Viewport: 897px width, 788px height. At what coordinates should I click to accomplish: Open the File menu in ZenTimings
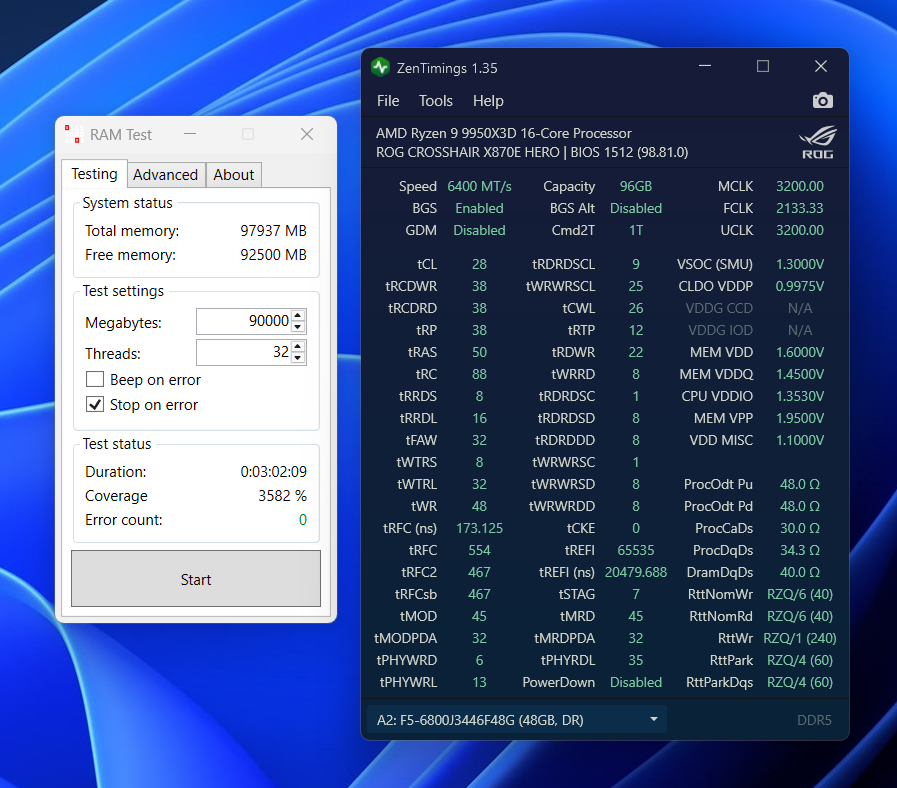[388, 101]
